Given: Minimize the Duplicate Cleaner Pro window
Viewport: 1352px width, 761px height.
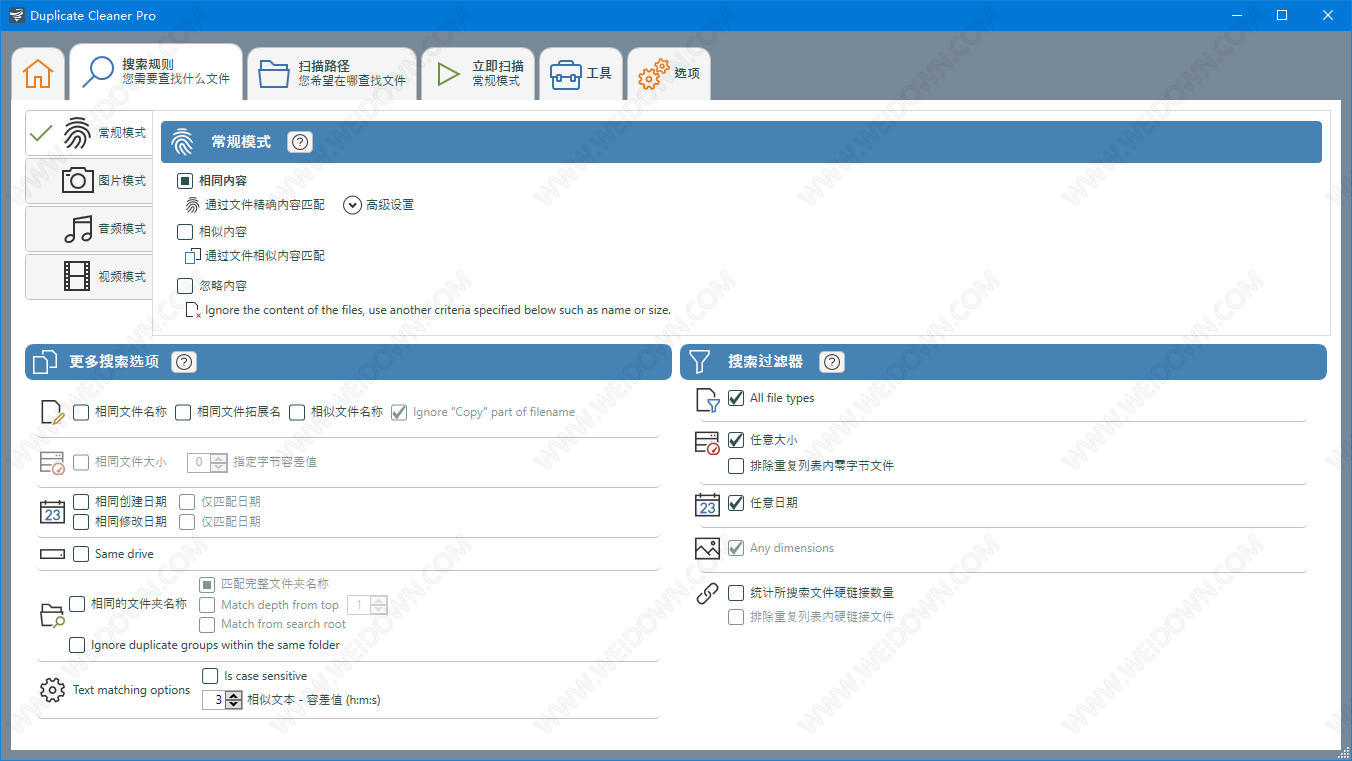Looking at the screenshot, I should pos(1237,15).
